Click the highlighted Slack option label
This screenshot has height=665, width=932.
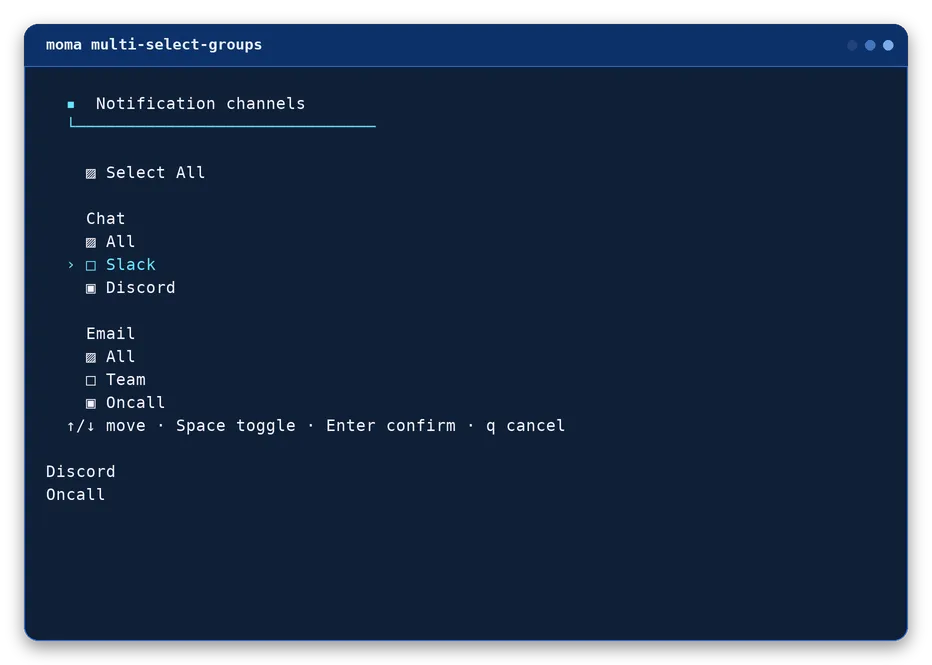point(131,264)
